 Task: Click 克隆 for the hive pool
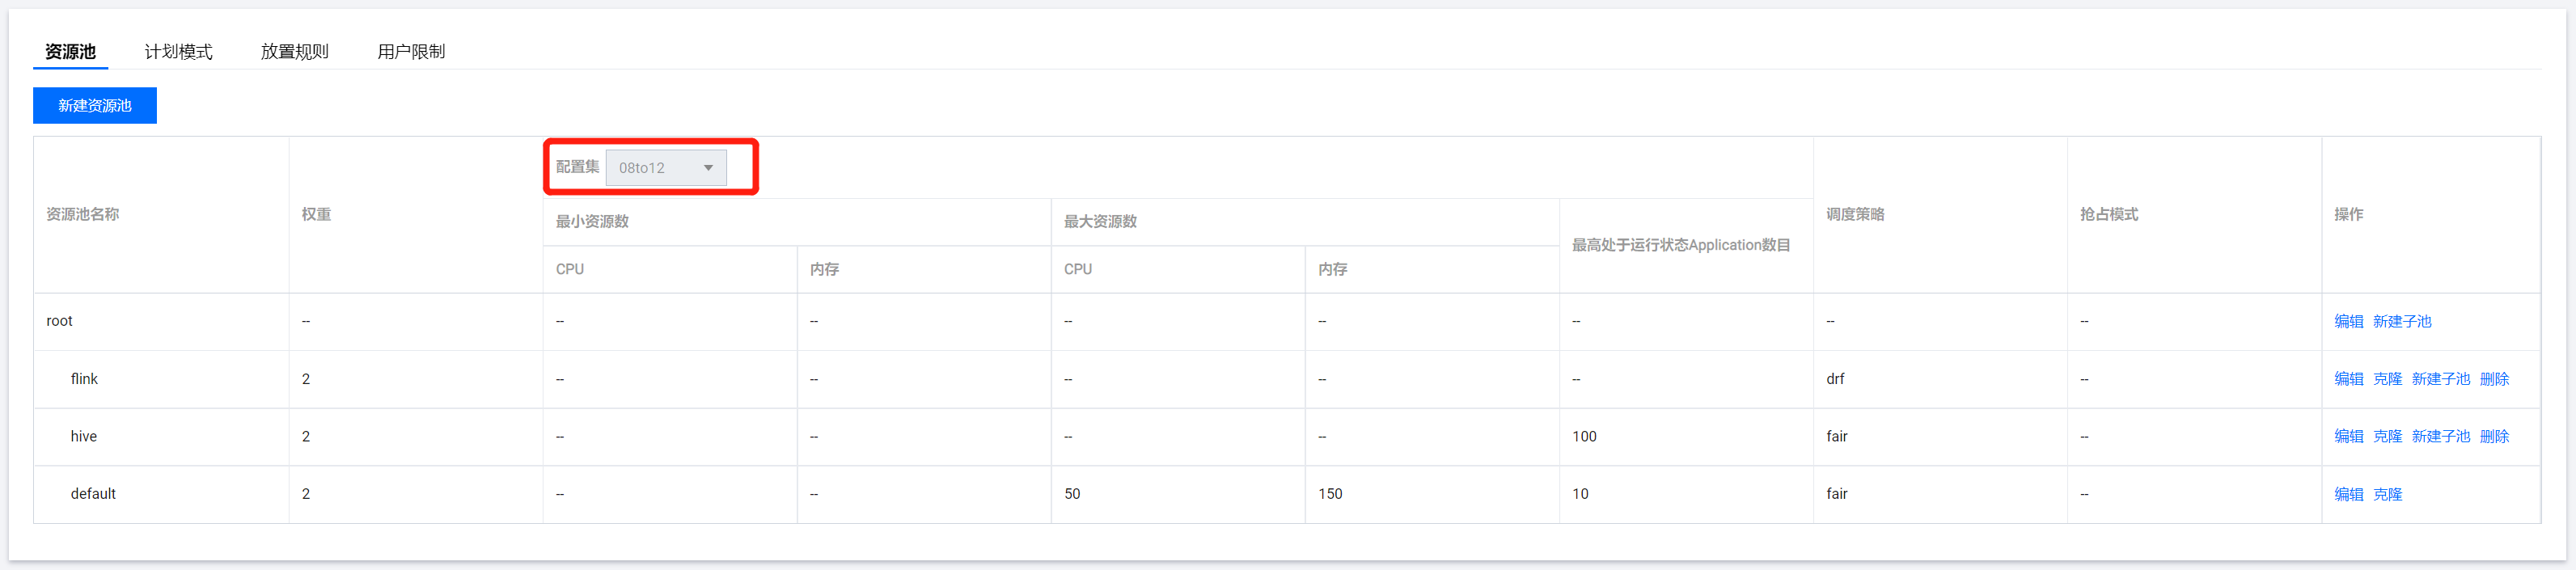(x=2387, y=436)
